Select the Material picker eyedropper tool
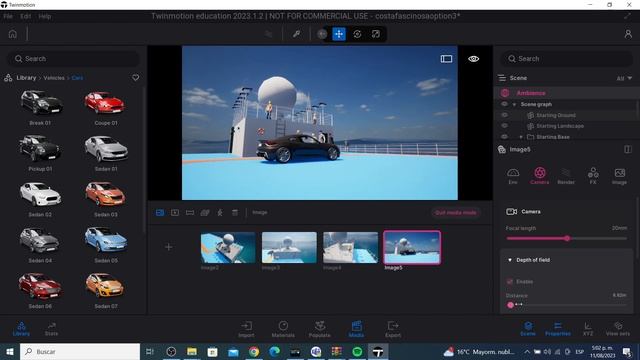 pos(297,34)
